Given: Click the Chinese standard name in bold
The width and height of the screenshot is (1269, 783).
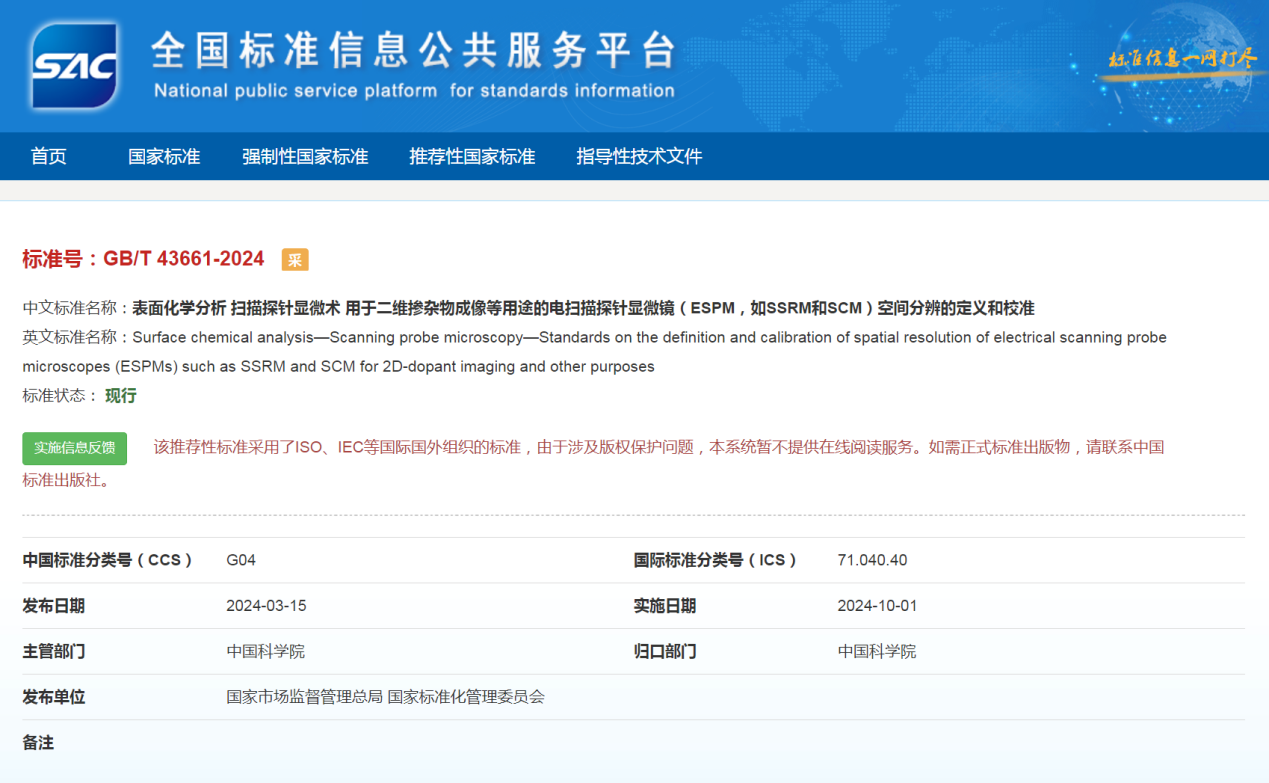Looking at the screenshot, I should (x=582, y=308).
